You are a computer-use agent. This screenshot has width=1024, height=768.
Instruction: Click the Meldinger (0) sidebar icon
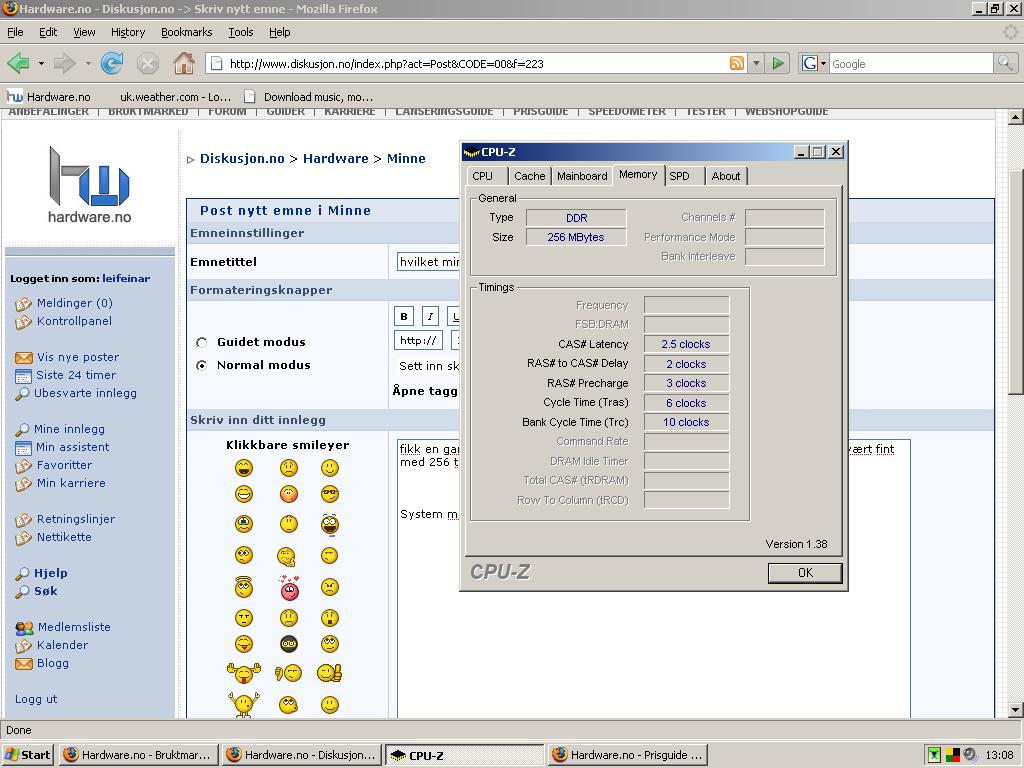24,304
